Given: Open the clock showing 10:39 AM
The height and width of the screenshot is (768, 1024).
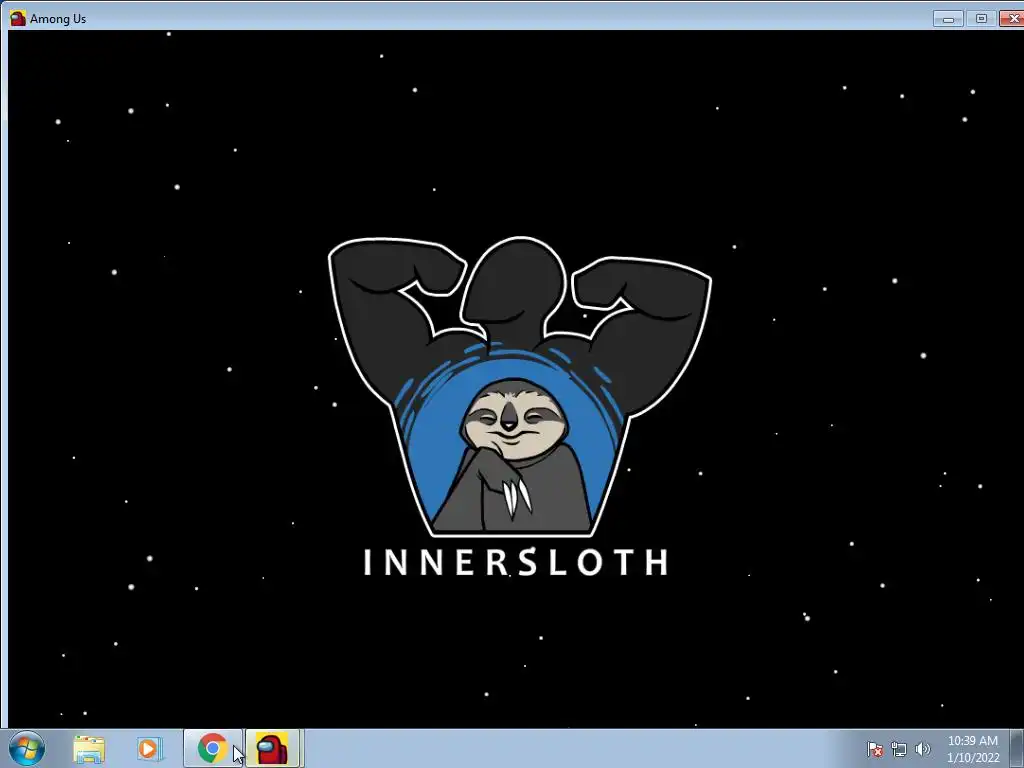Looking at the screenshot, I should [972, 749].
